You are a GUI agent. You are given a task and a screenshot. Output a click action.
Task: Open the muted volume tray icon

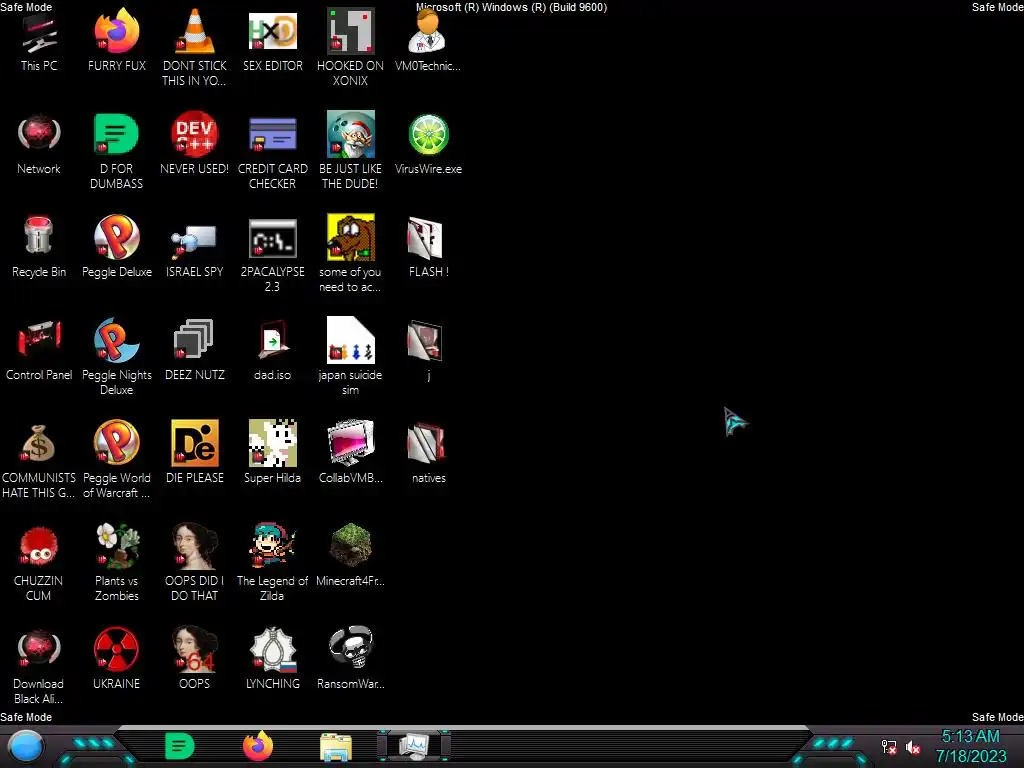[x=913, y=747]
